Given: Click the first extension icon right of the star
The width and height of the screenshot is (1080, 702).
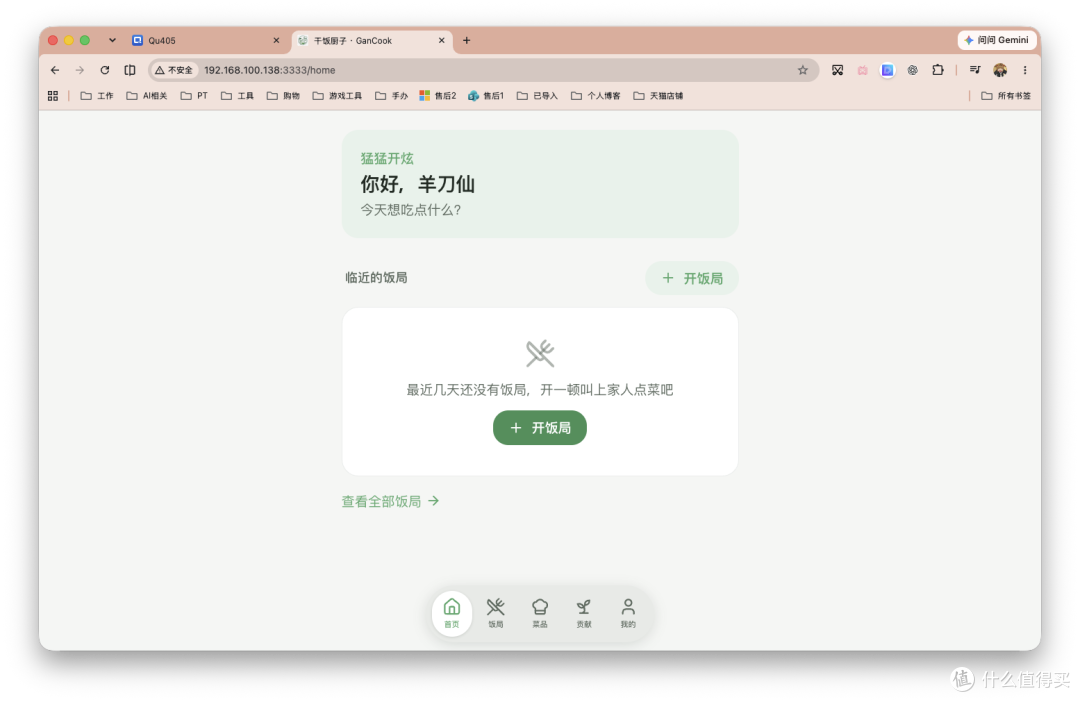Looking at the screenshot, I should [838, 70].
